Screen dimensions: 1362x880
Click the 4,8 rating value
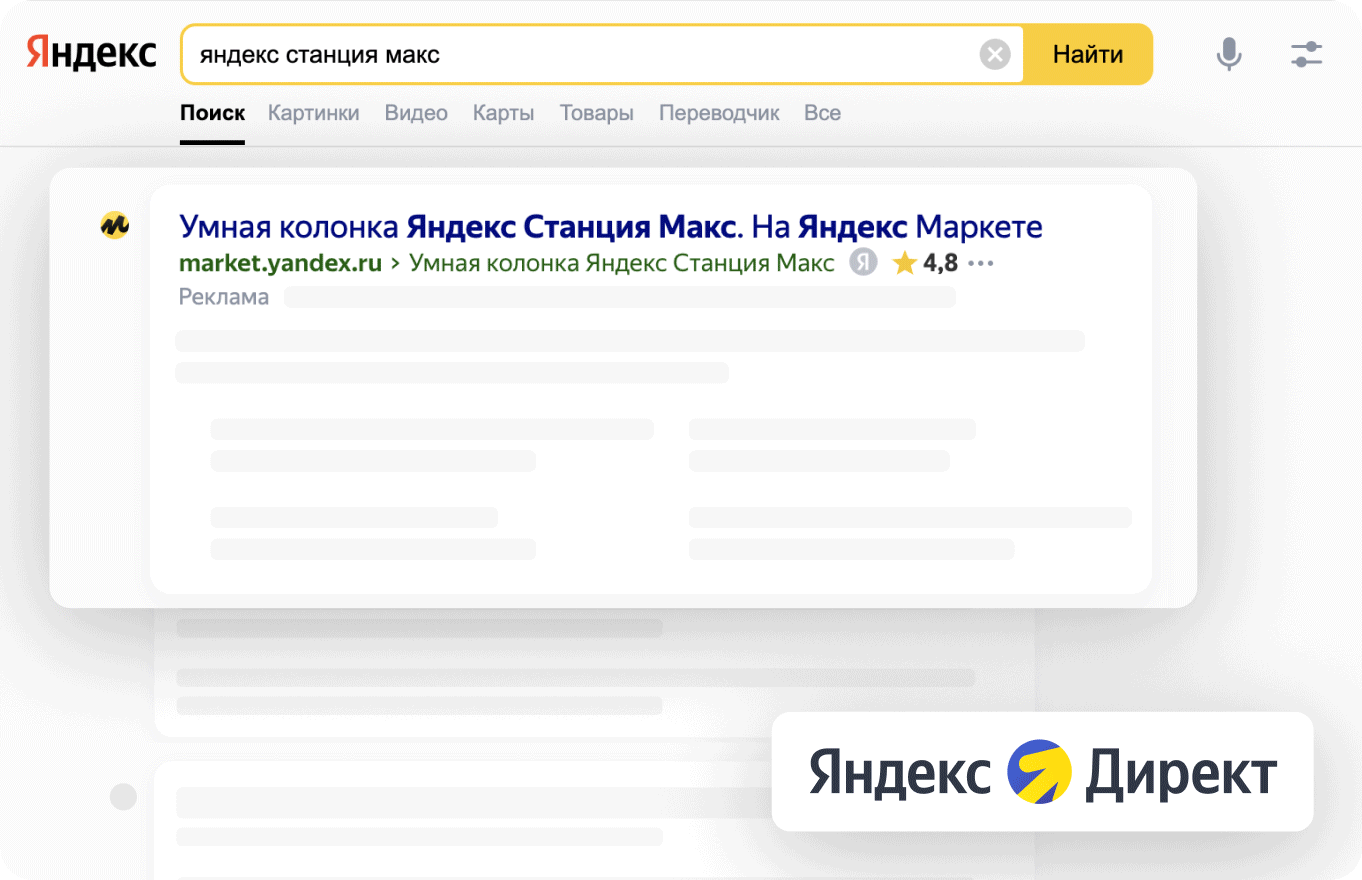[940, 263]
